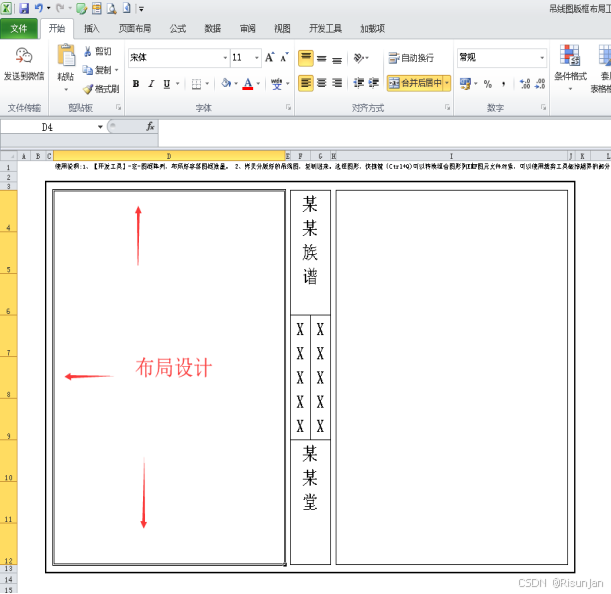Select column D header
Viewport: 611px width, 594px height.
[169, 156]
